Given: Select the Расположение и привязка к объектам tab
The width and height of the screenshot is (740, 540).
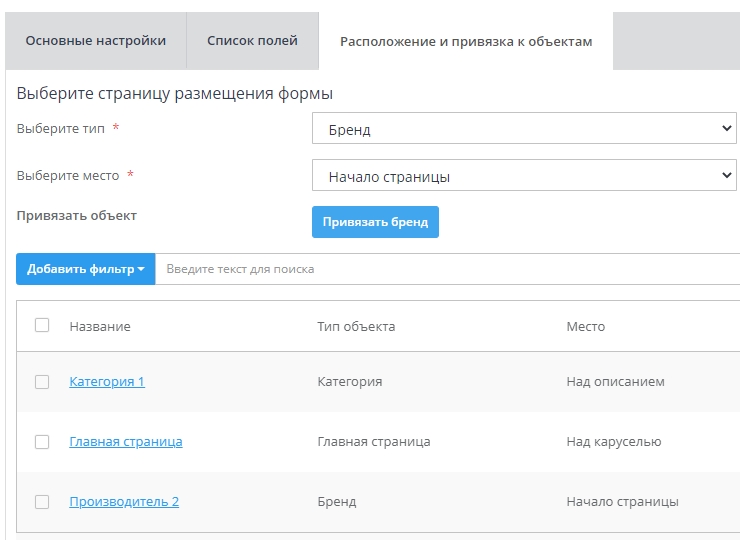Looking at the screenshot, I should coord(466,42).
